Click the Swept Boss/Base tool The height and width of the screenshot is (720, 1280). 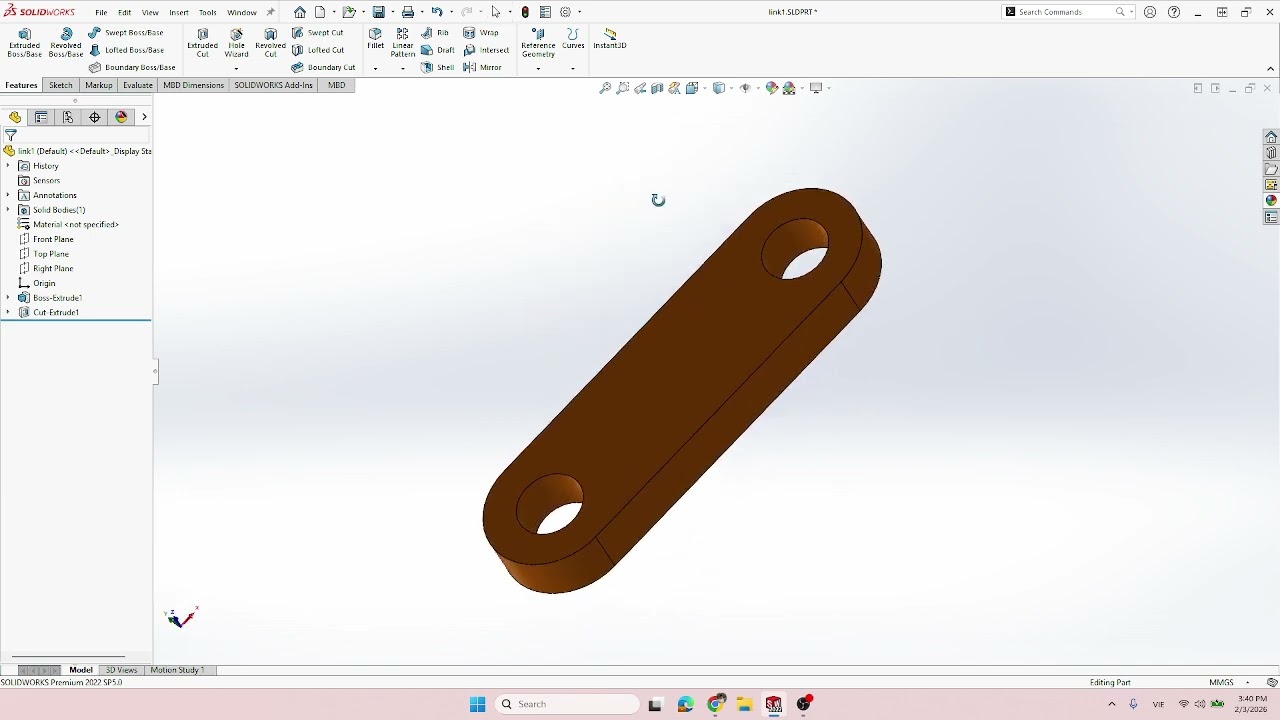(x=126, y=33)
